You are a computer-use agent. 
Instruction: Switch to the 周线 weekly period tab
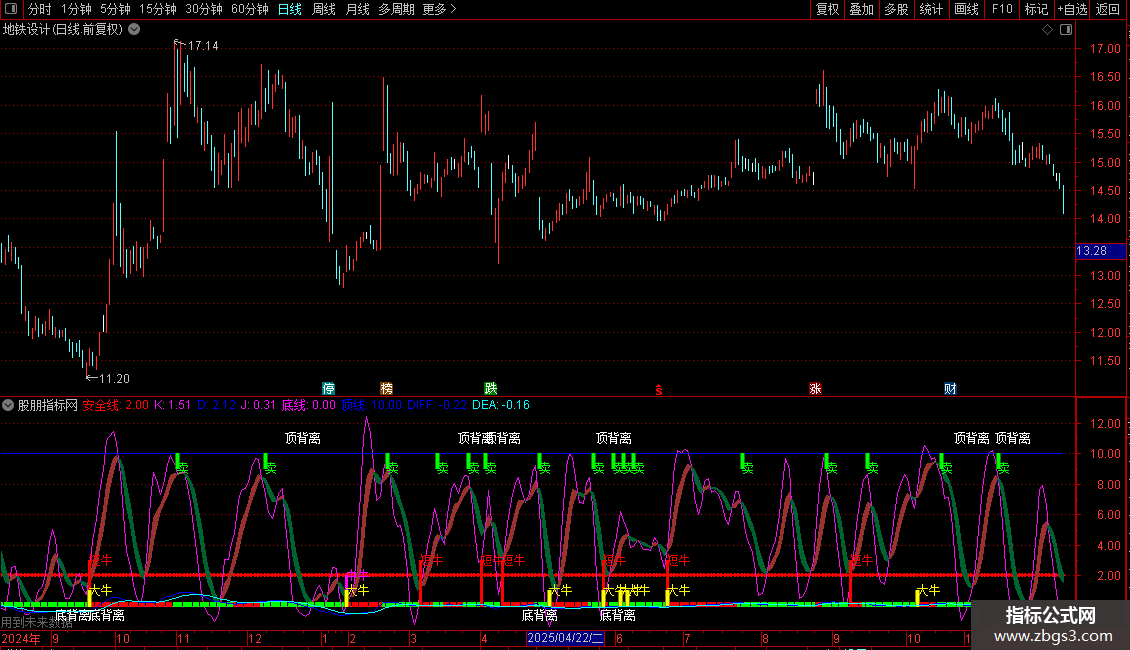coord(324,10)
